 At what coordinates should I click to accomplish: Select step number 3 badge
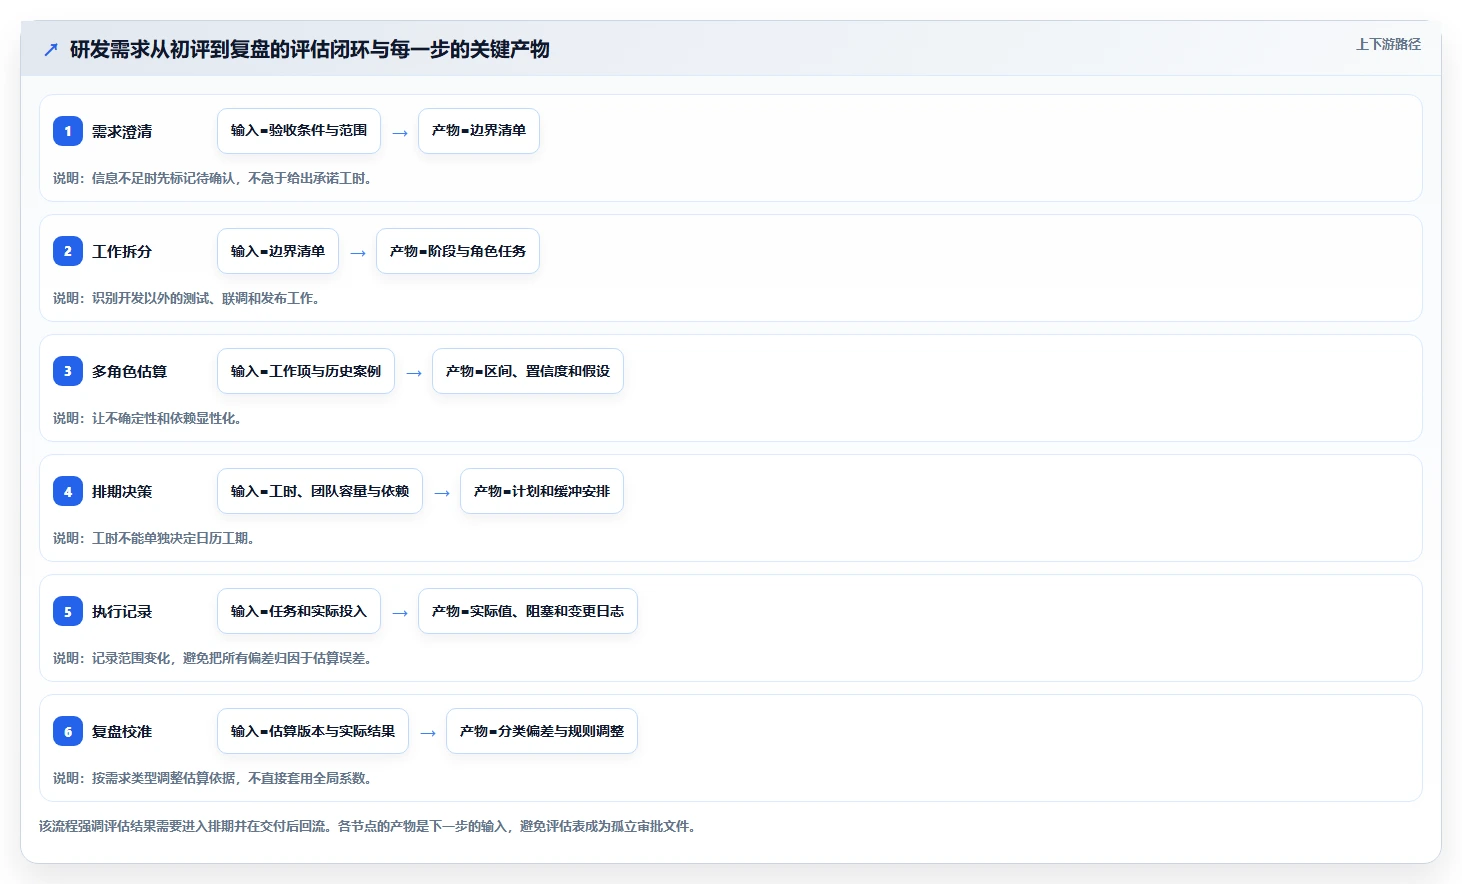tap(68, 371)
